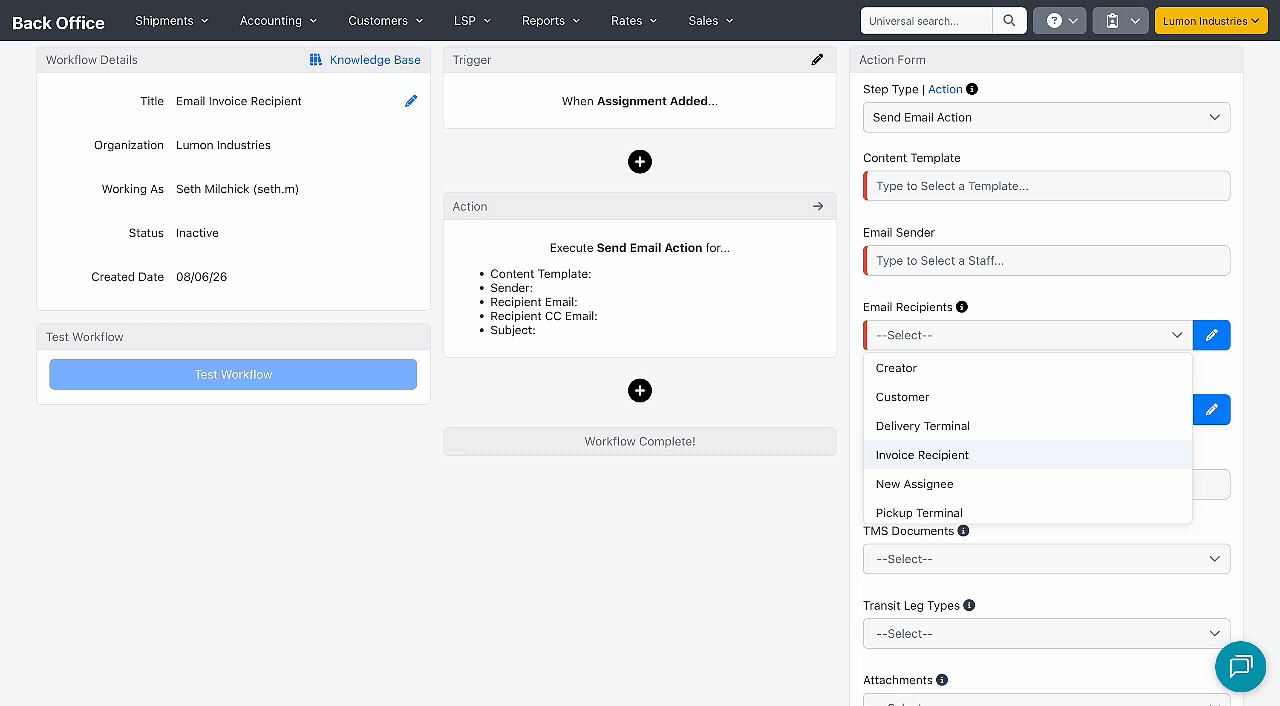
Task: Open the Transit Leg Types select dropdown
Action: click(1047, 633)
